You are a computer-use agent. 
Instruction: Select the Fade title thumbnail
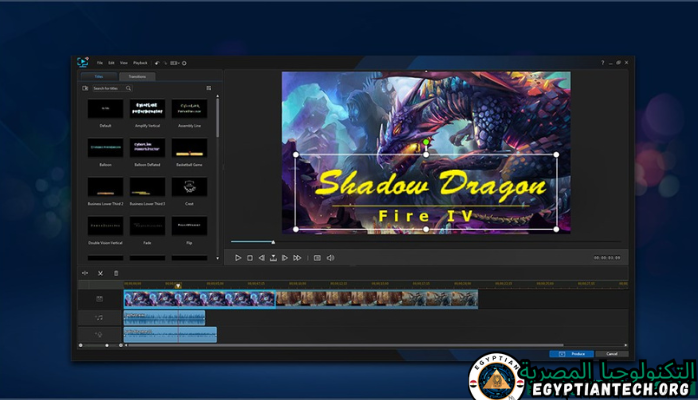tap(147, 226)
